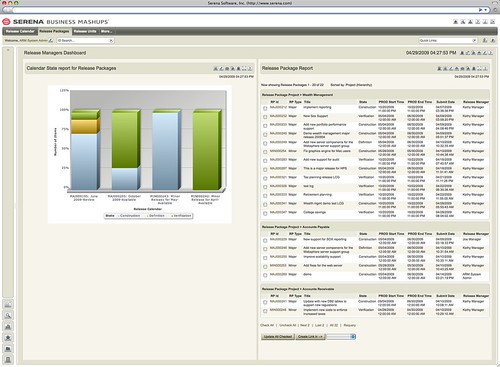
Task: Click the magnifier search icon in left sidebar
Action: click(x=8, y=315)
